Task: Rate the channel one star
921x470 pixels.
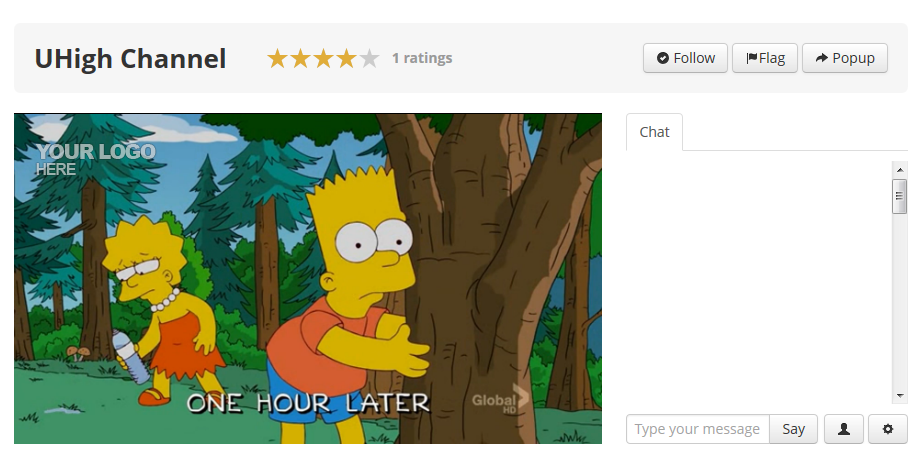Action: [x=277, y=58]
